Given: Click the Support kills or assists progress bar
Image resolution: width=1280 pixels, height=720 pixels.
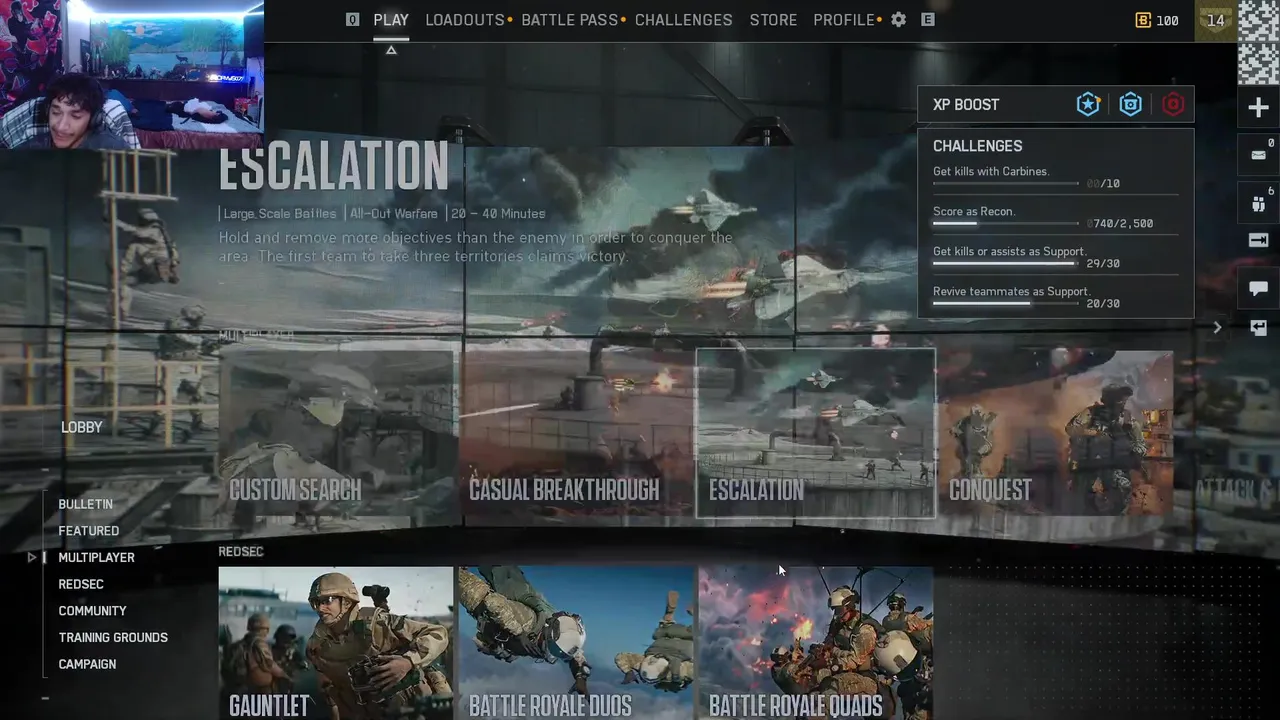Looking at the screenshot, I should tap(1006, 264).
